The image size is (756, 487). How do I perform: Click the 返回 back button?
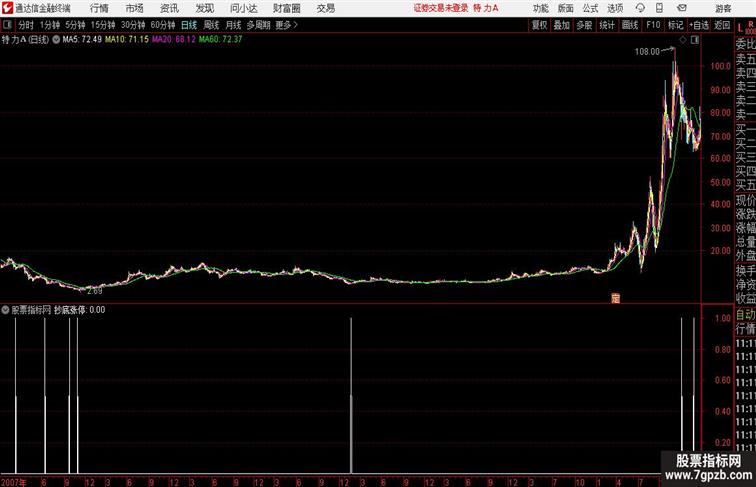722,25
